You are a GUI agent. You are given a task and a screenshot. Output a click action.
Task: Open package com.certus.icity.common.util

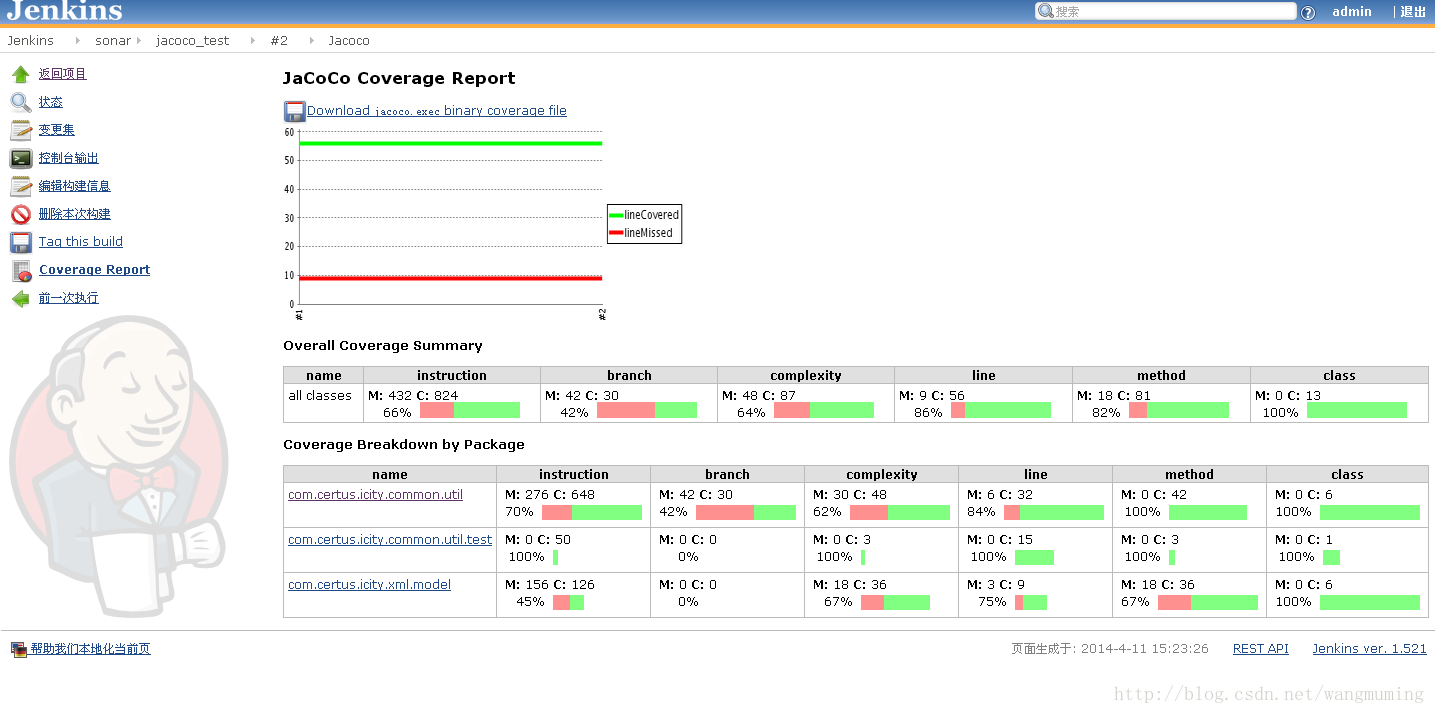click(376, 494)
